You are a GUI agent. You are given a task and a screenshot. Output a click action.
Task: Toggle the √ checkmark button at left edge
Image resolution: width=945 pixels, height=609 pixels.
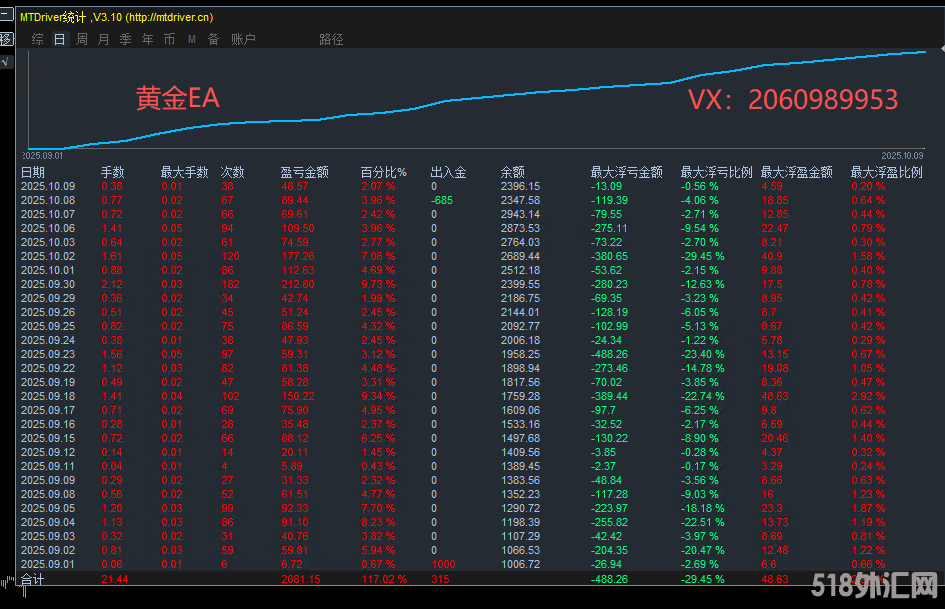(x=6, y=61)
